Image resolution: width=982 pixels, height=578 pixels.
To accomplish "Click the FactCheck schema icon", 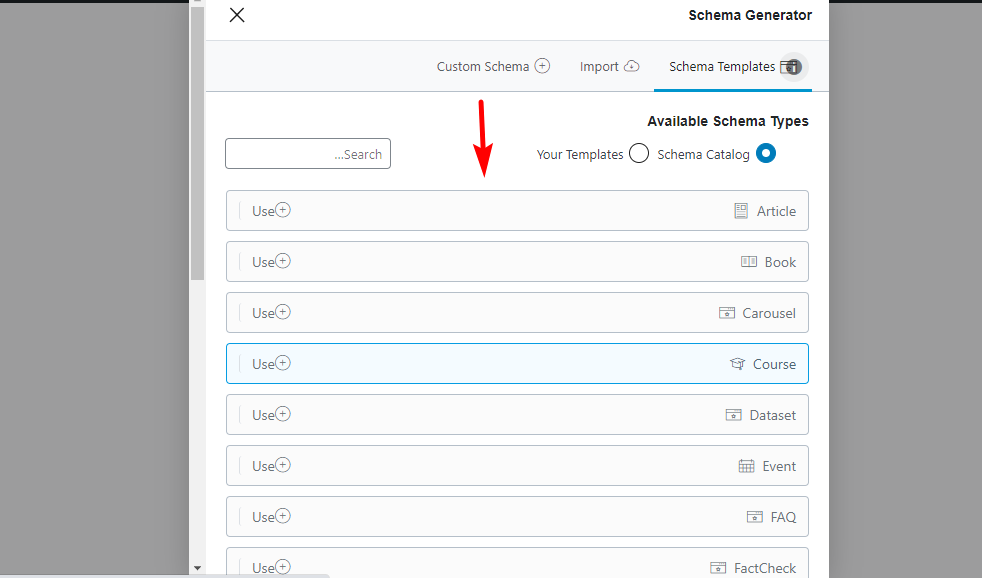I will click(x=719, y=568).
